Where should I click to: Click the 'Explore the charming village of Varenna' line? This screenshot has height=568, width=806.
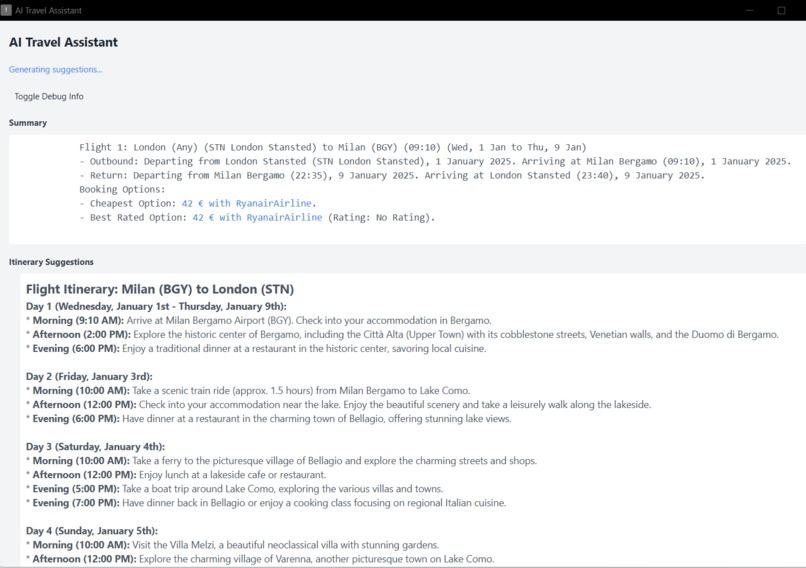click(x=260, y=559)
